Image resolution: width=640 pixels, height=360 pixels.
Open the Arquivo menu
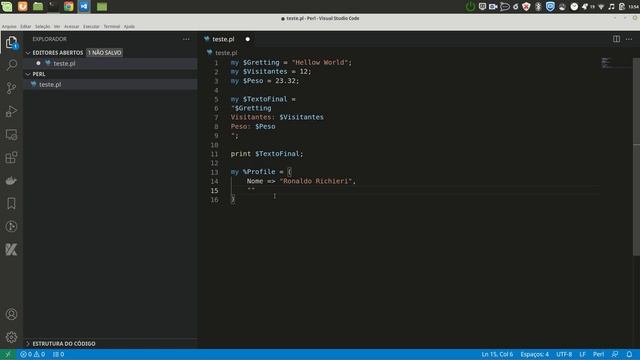tap(9, 27)
